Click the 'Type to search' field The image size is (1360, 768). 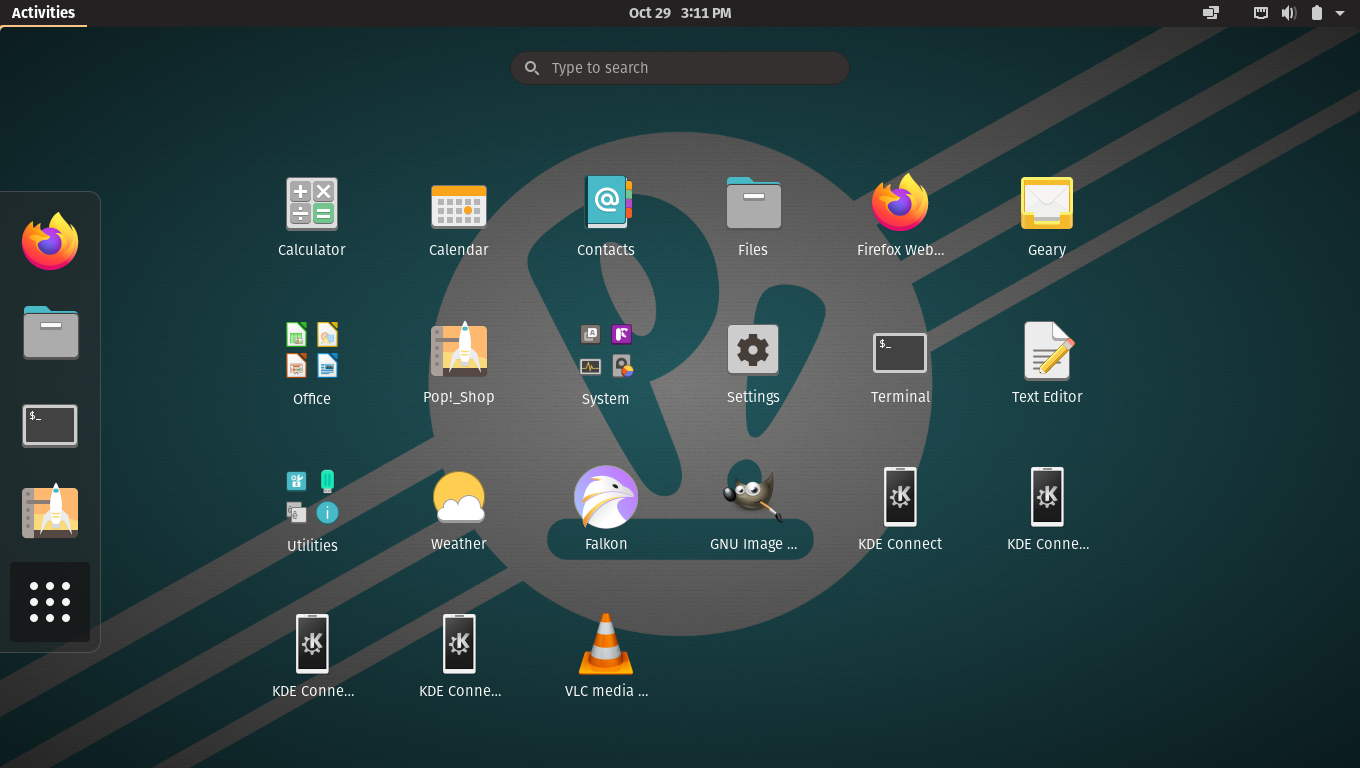pos(680,68)
